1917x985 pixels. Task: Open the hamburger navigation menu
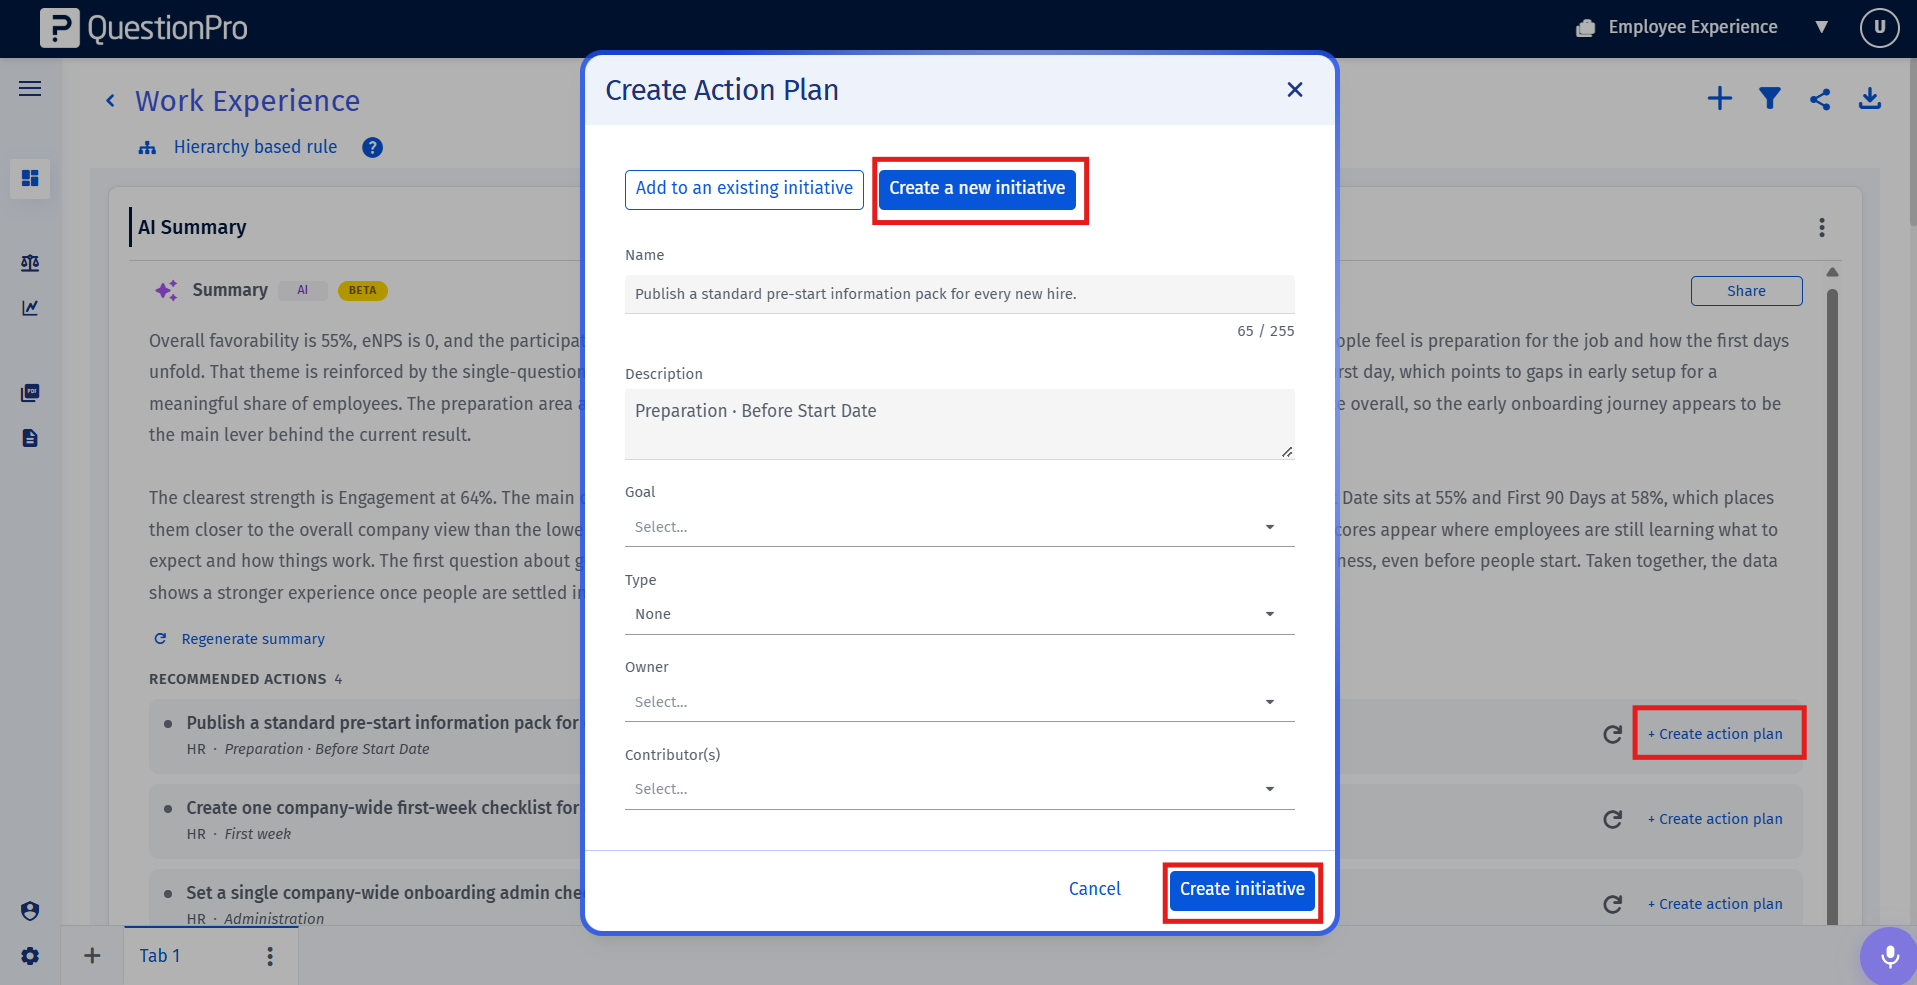[x=30, y=89]
